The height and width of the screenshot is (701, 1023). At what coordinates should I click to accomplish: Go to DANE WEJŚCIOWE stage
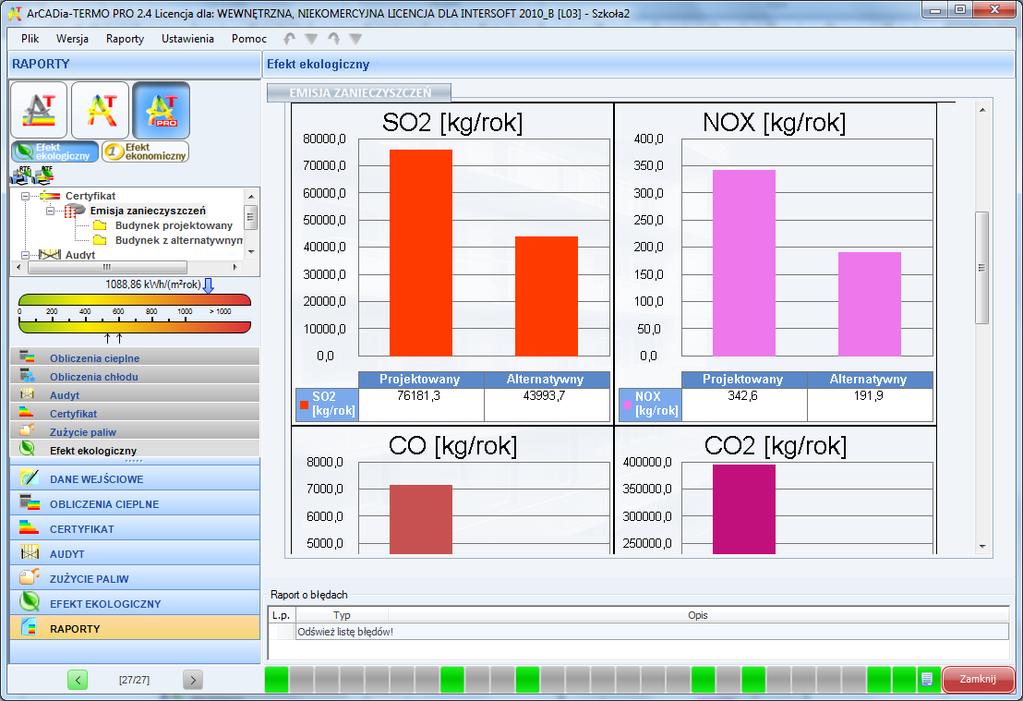(x=135, y=478)
